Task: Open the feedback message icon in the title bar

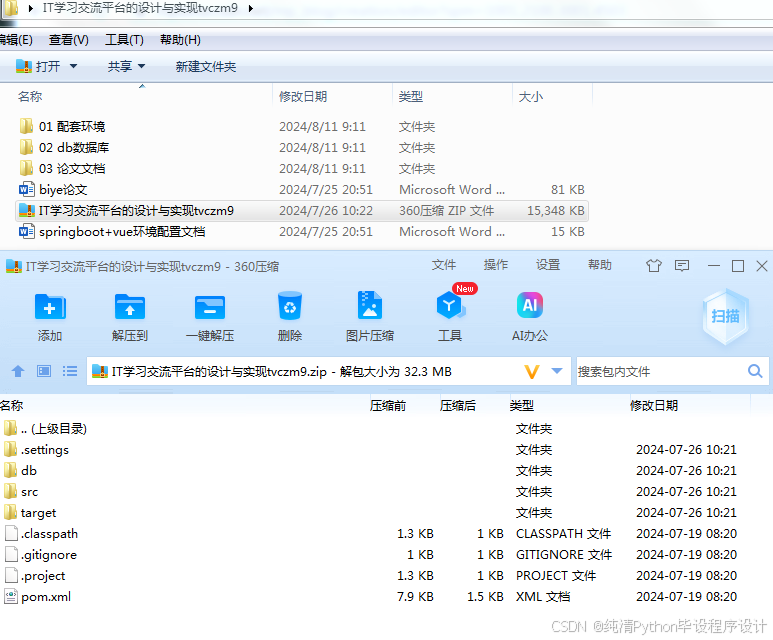Action: pyautogui.click(x=682, y=266)
